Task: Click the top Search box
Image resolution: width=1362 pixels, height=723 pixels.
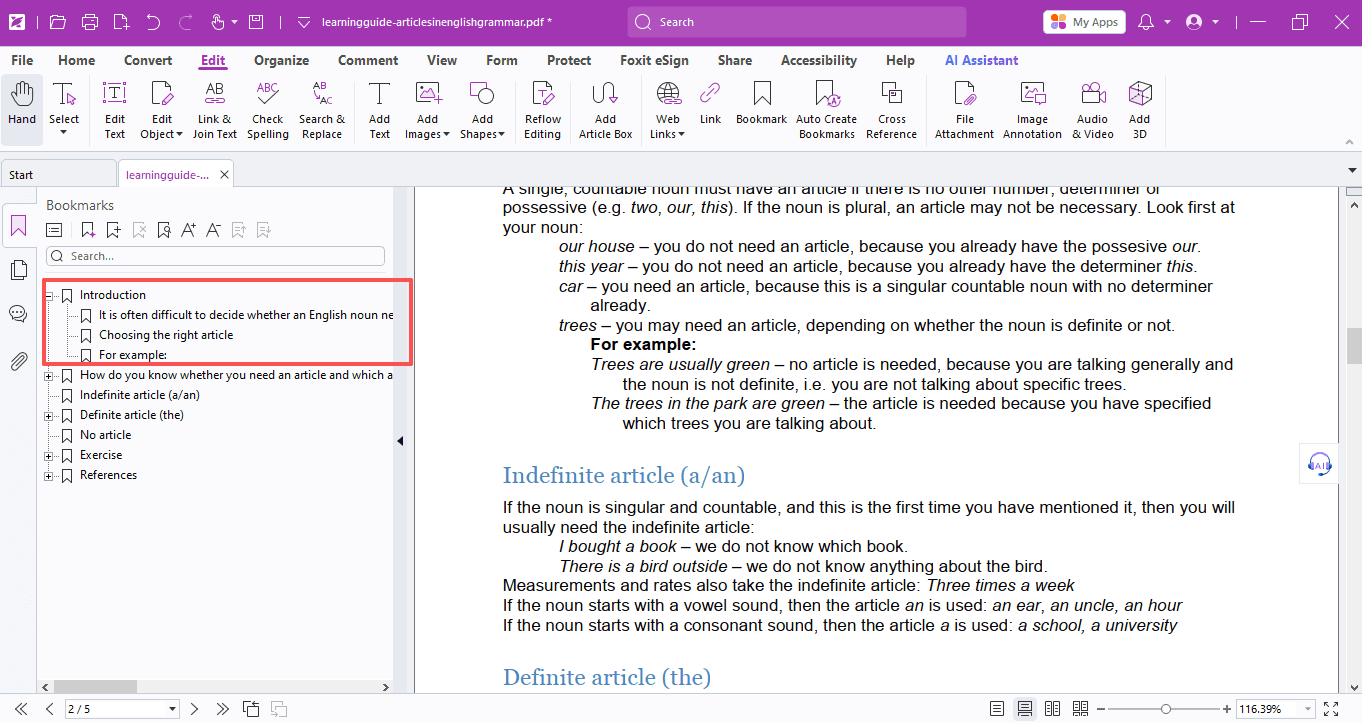Action: pyautogui.click(x=797, y=22)
